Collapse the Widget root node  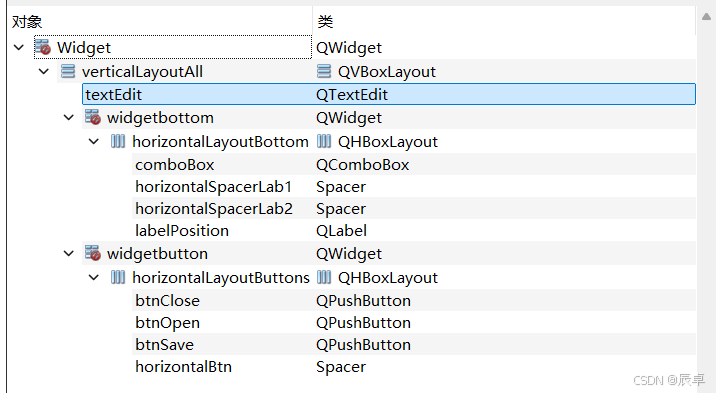19,47
